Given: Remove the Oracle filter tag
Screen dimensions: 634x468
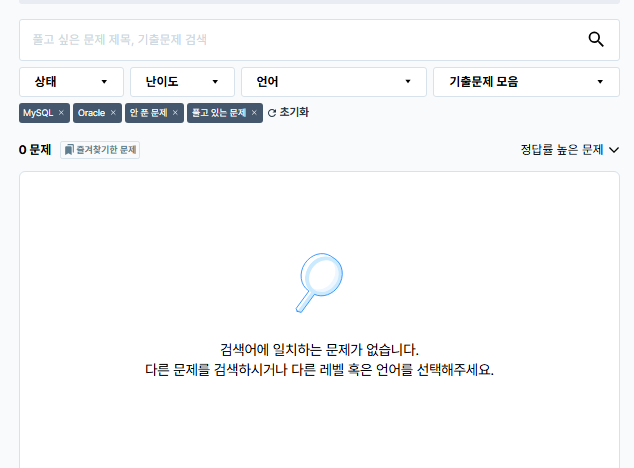Looking at the screenshot, I should coord(113,112).
